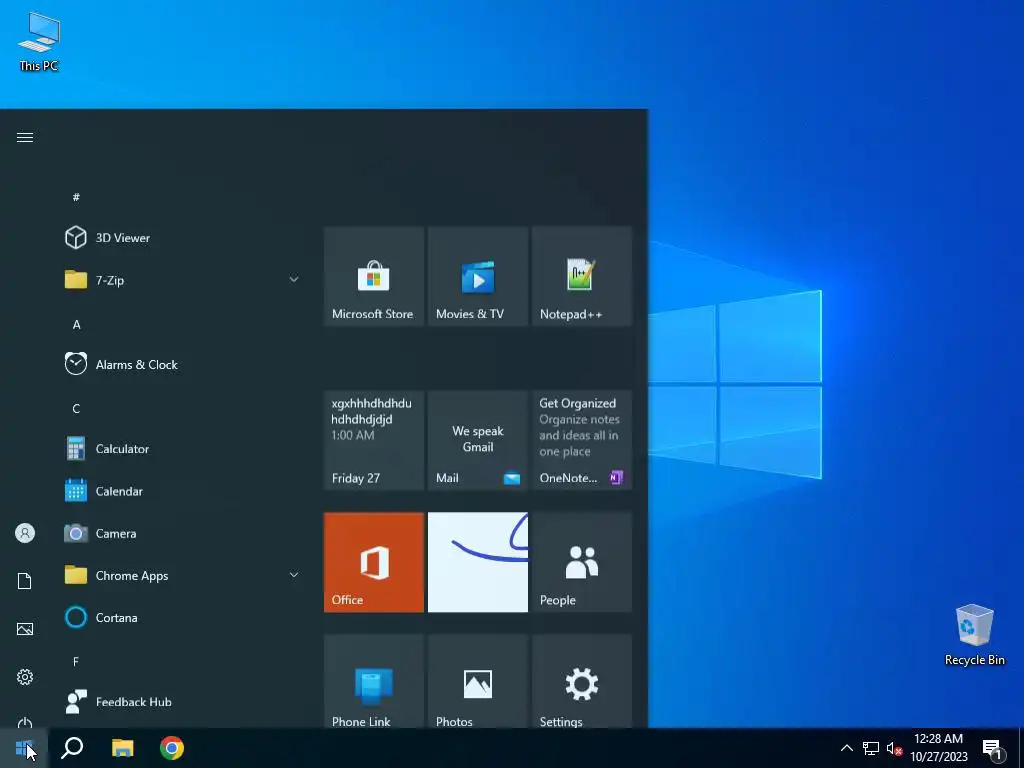Open the Mail live tile
Viewport: 1024px width, 768px height.
pyautogui.click(x=477, y=440)
